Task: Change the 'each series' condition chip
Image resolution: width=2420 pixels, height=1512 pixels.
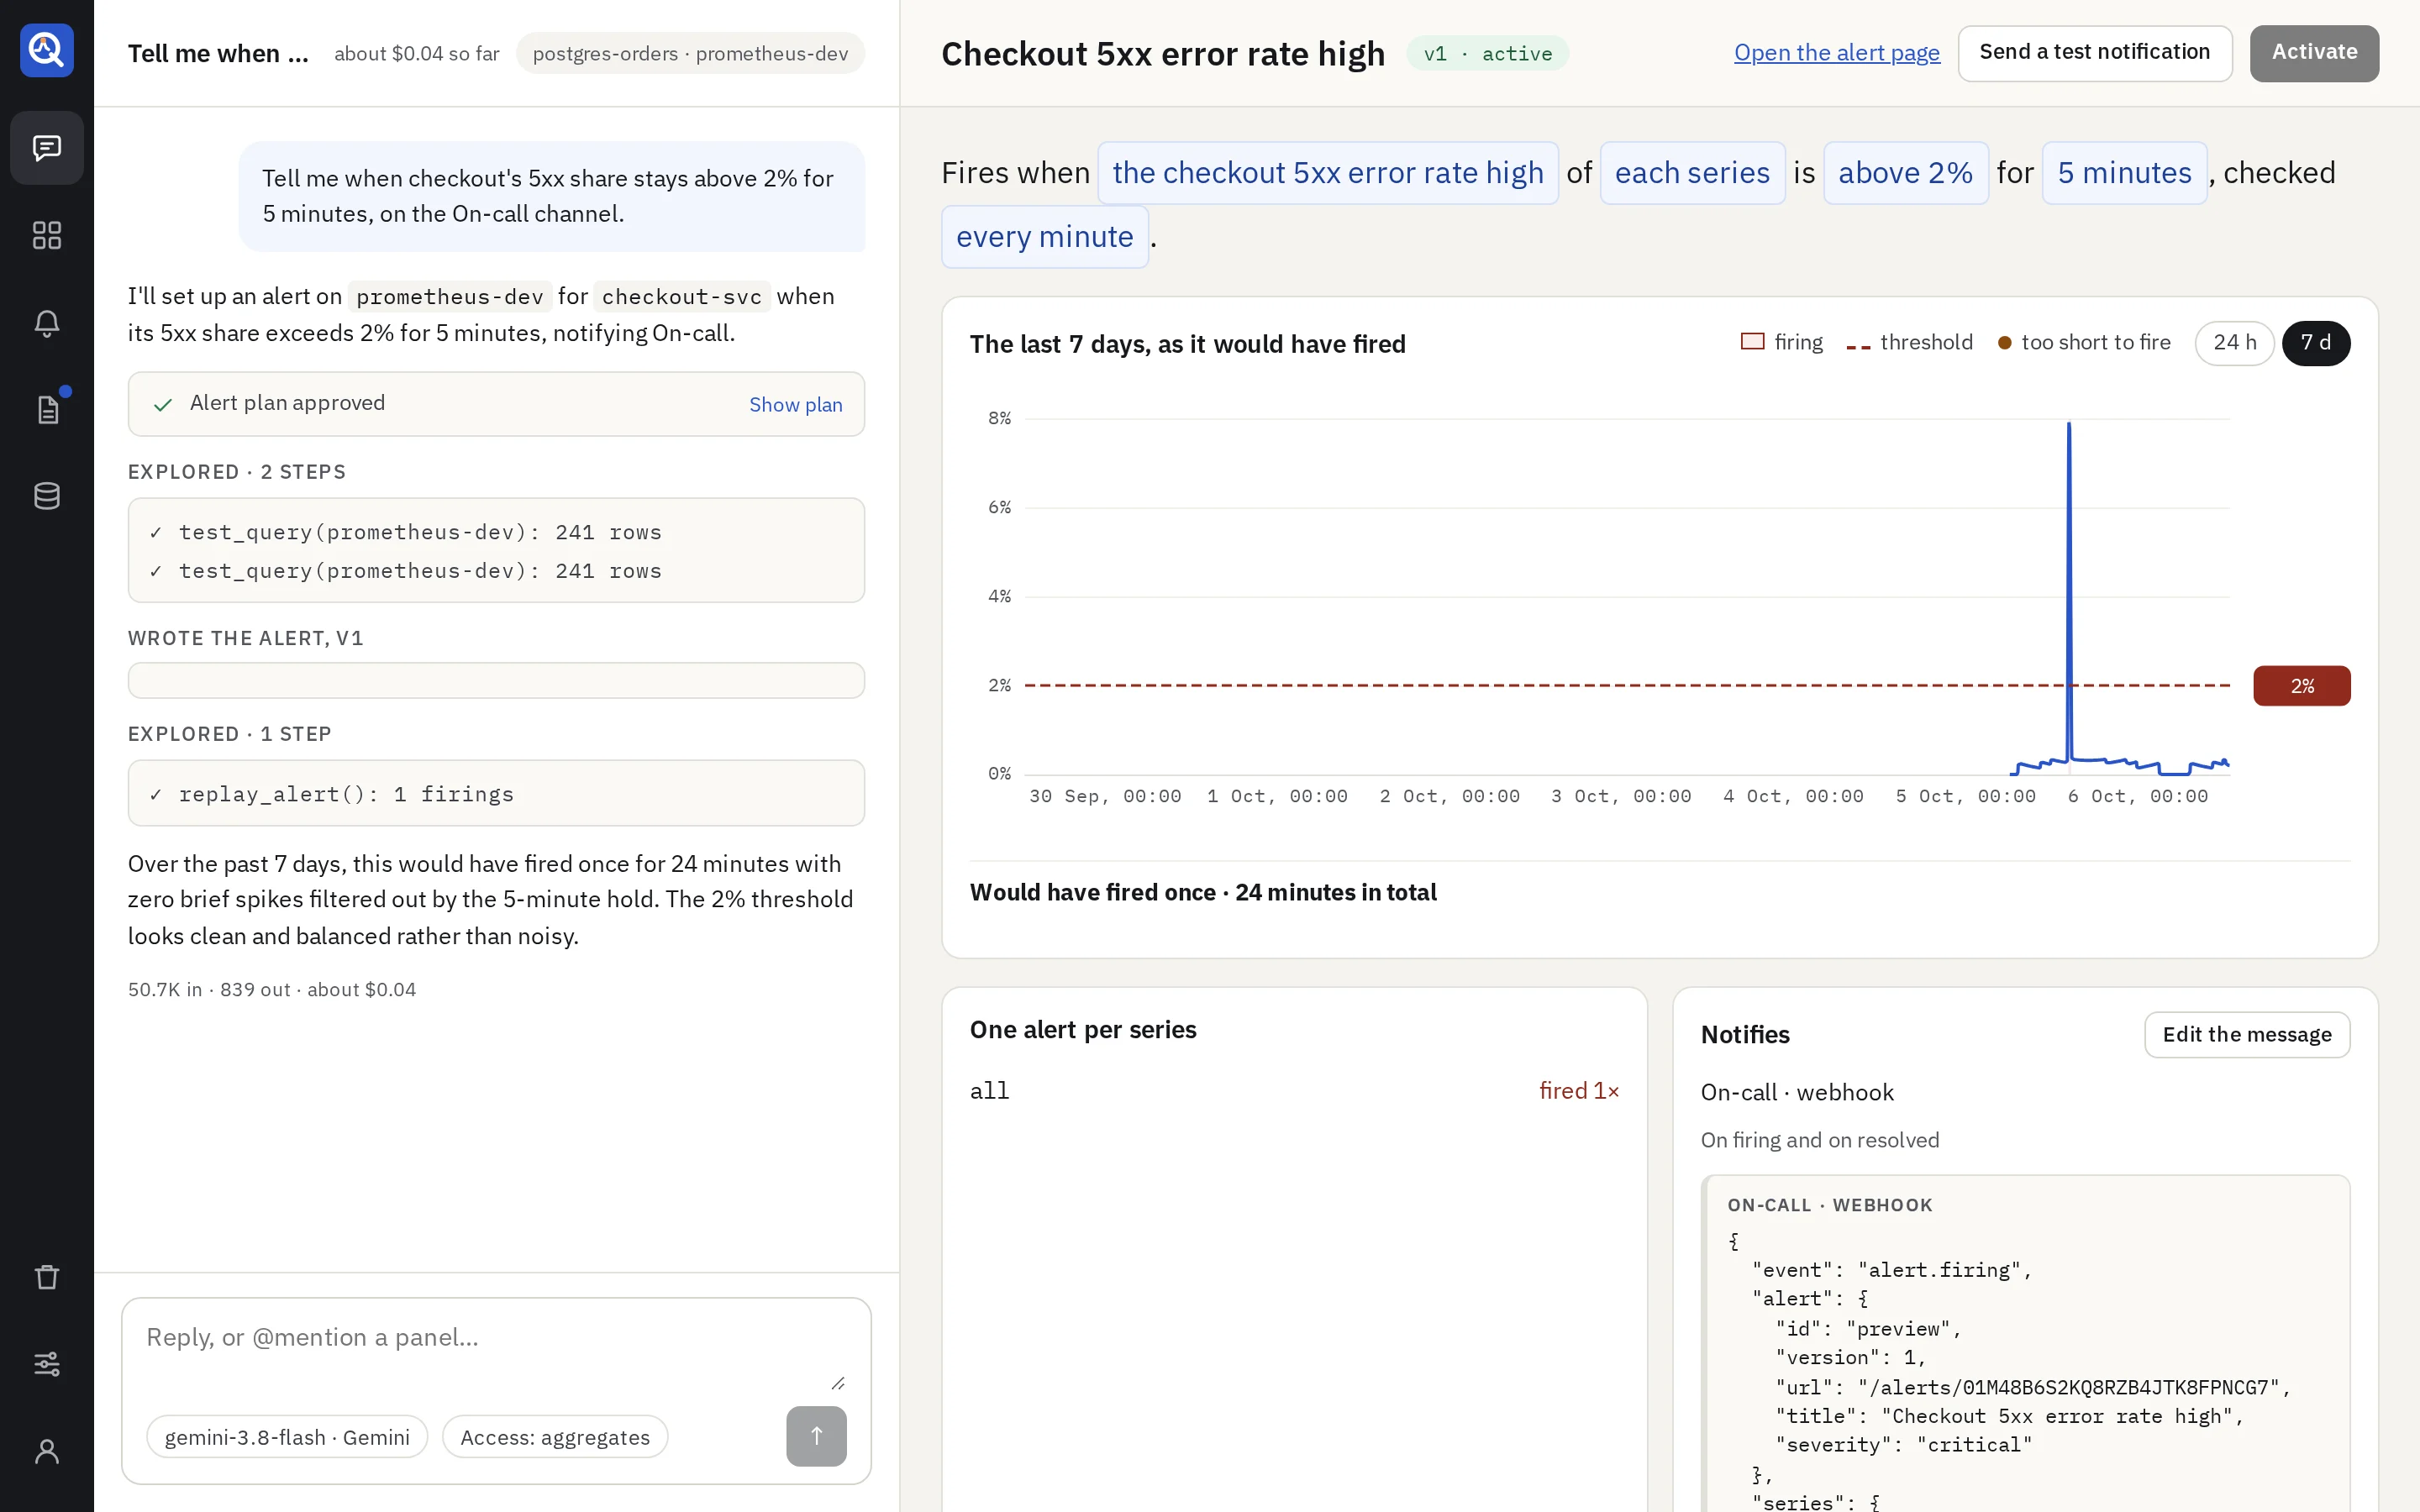Action: [1692, 173]
